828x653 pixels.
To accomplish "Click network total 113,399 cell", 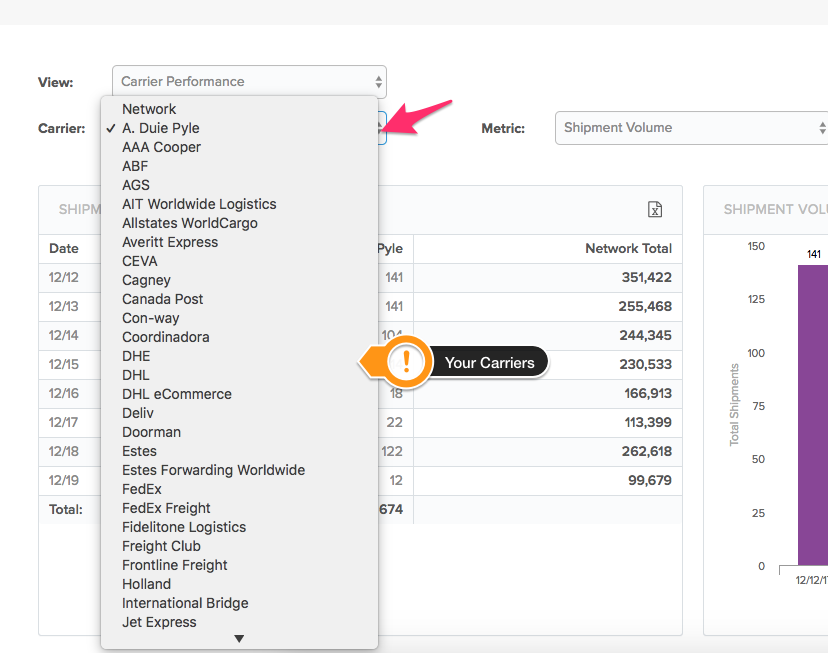I will click(548, 422).
